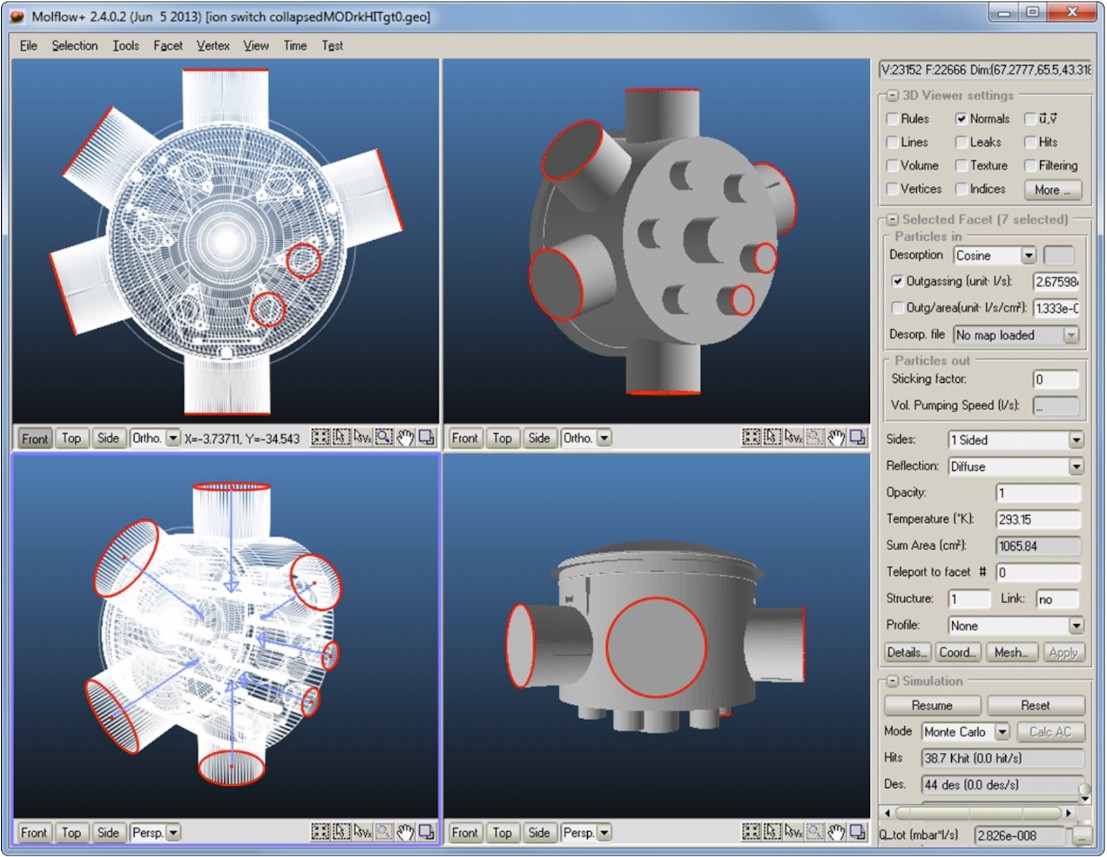Click the vertex select tool in the top-left viewer
Image resolution: width=1107 pixels, height=857 pixels.
point(363,438)
